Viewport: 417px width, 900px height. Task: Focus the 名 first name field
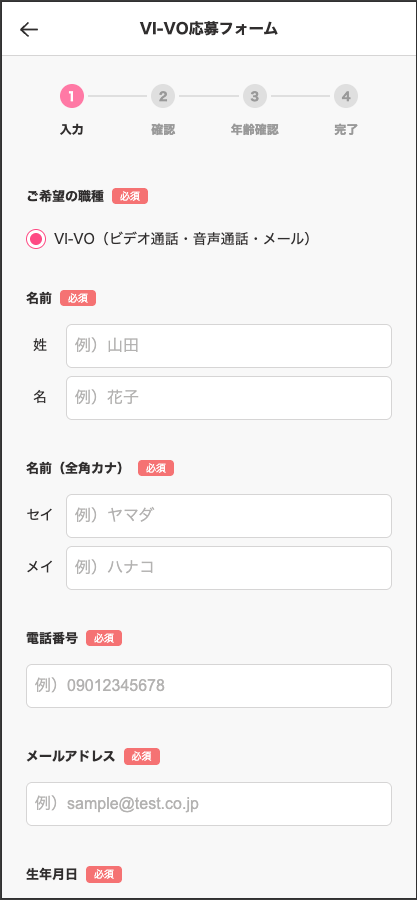(x=229, y=398)
